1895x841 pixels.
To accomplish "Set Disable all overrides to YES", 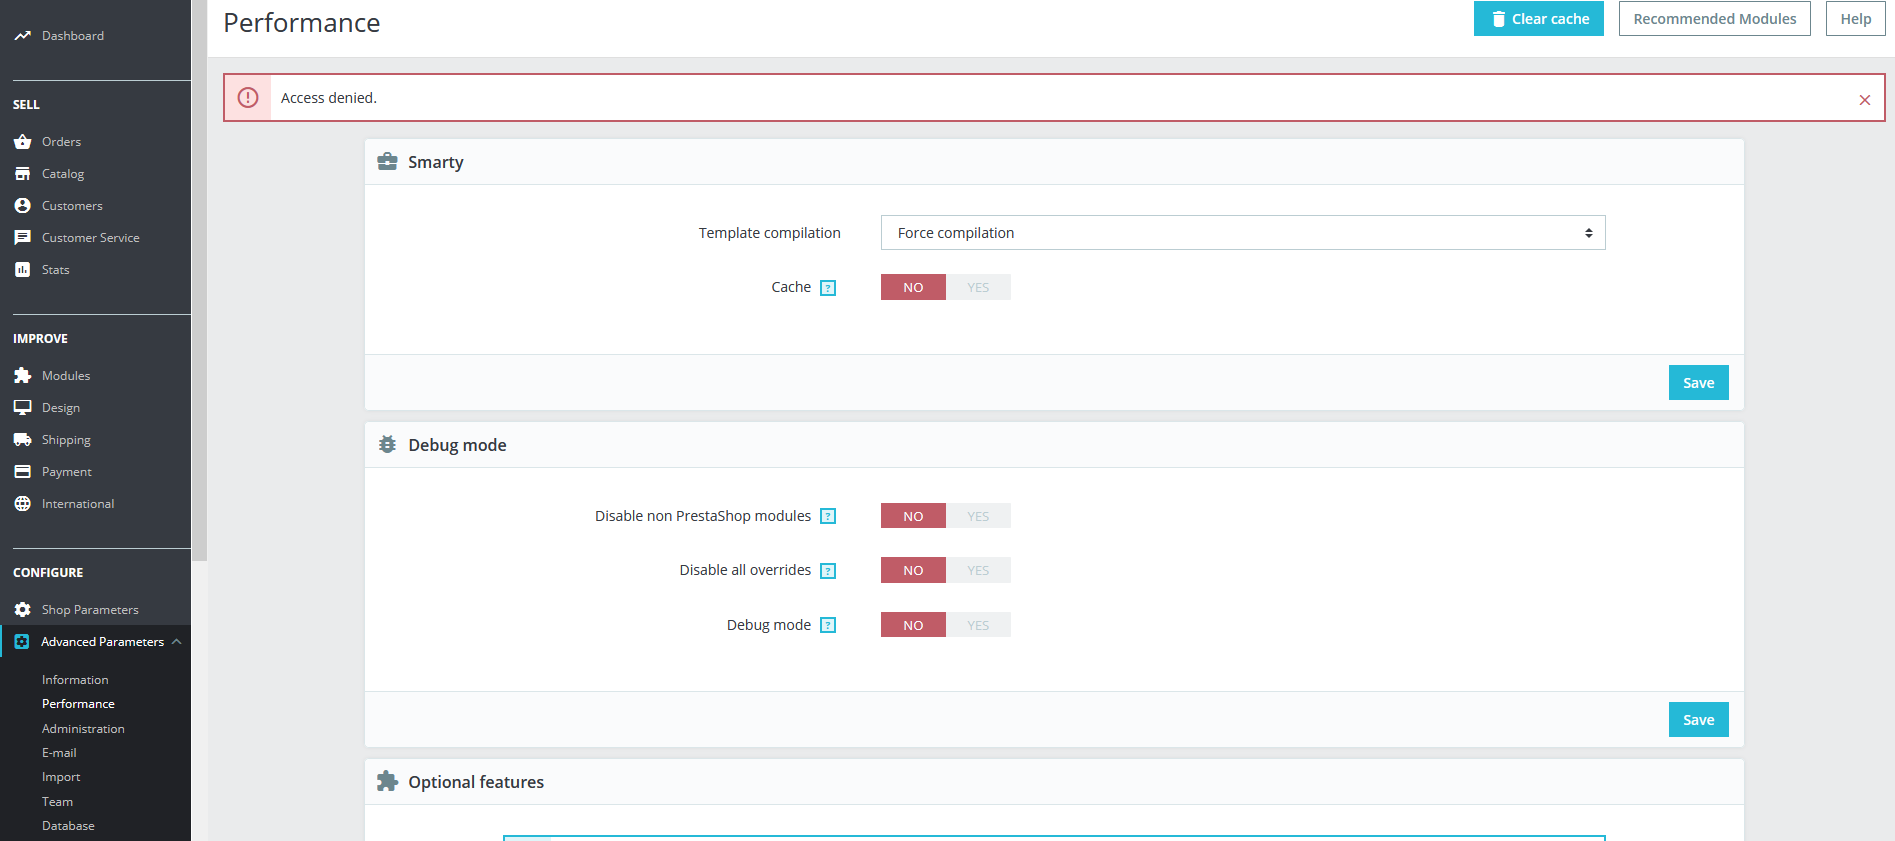I will pyautogui.click(x=978, y=570).
